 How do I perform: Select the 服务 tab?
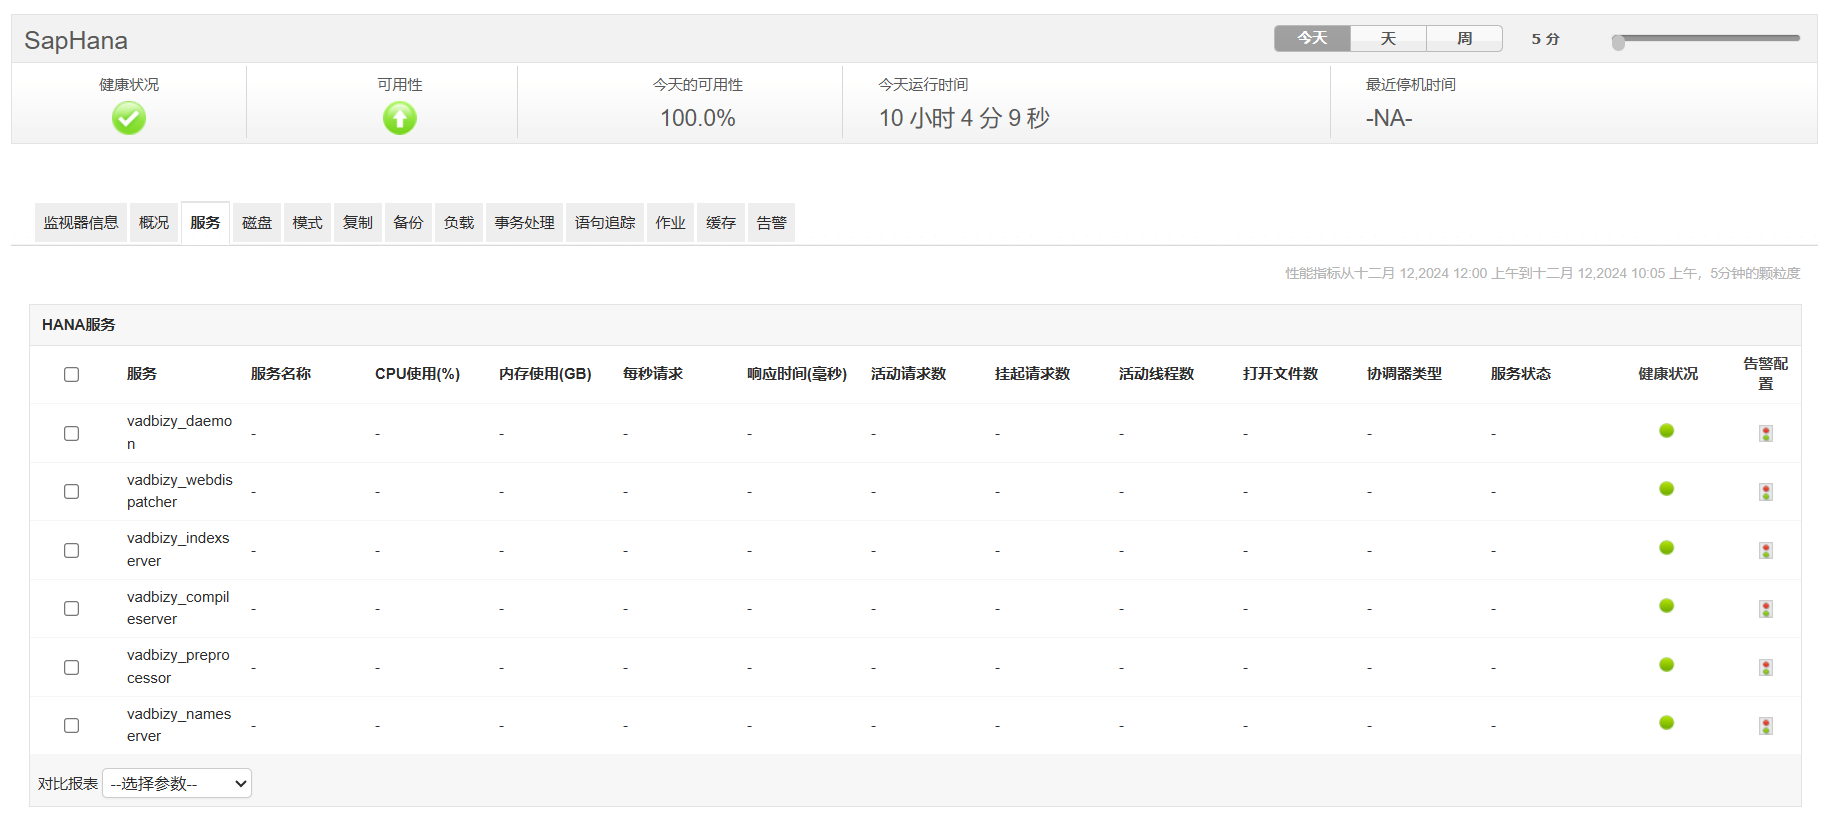point(205,223)
